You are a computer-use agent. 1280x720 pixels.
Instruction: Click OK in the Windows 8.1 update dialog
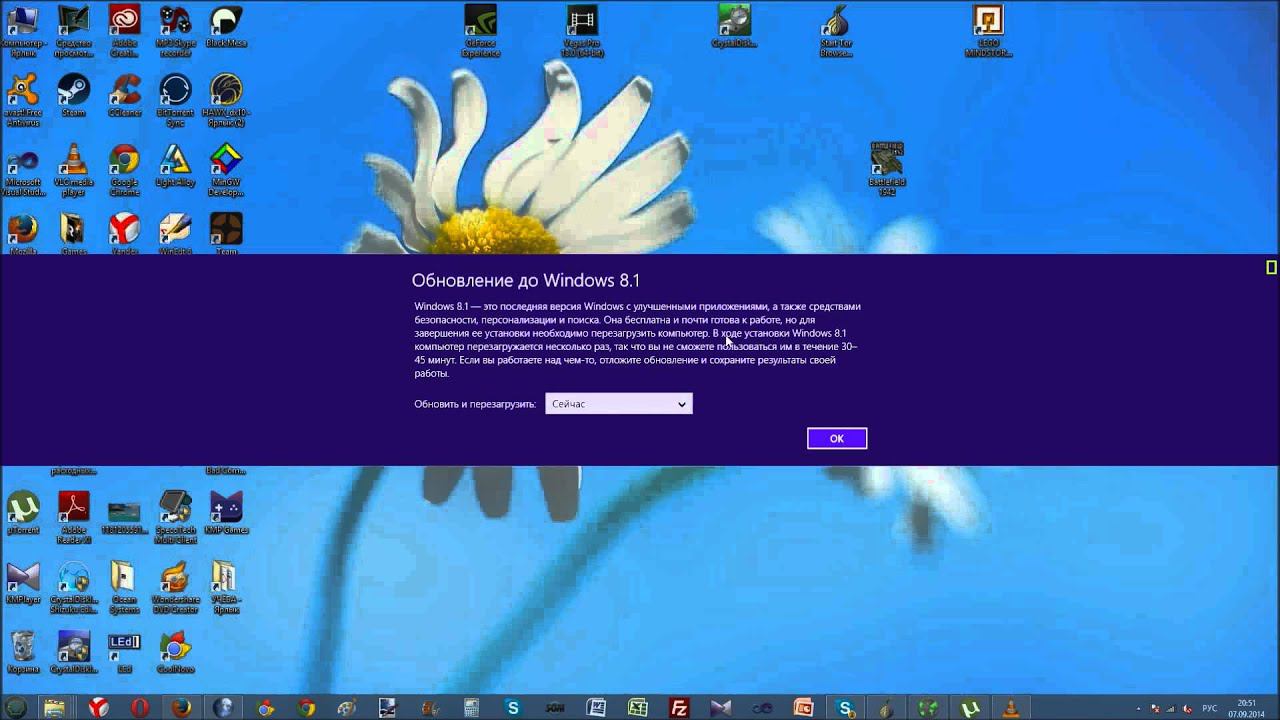click(837, 438)
